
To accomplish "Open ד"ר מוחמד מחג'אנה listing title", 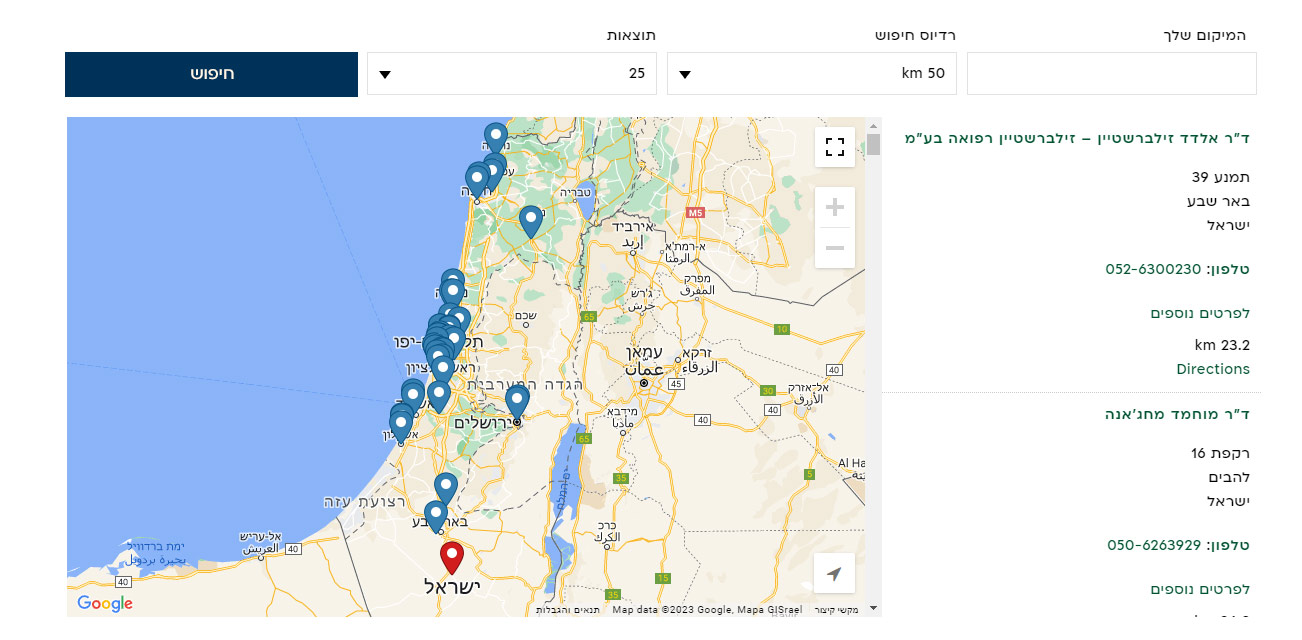I will coord(1177,414).
